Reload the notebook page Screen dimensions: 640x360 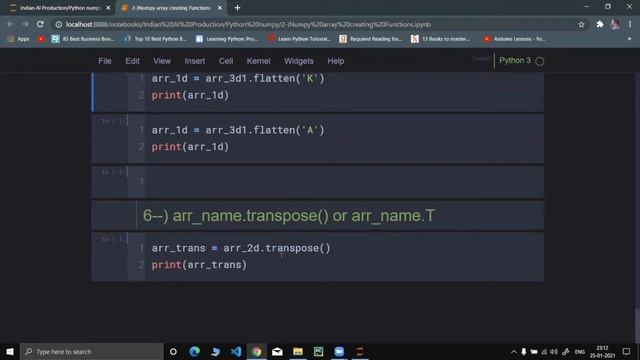40,24
